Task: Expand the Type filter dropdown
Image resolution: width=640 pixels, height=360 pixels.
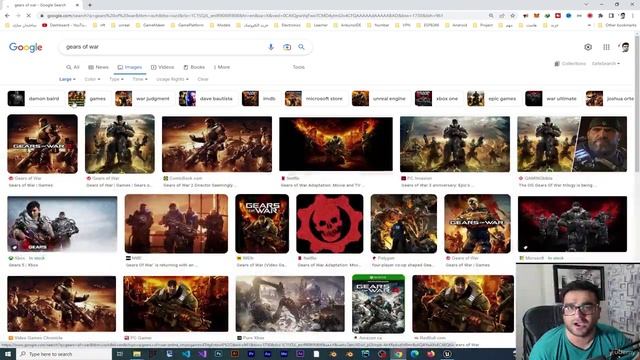Action: [x=116, y=79]
